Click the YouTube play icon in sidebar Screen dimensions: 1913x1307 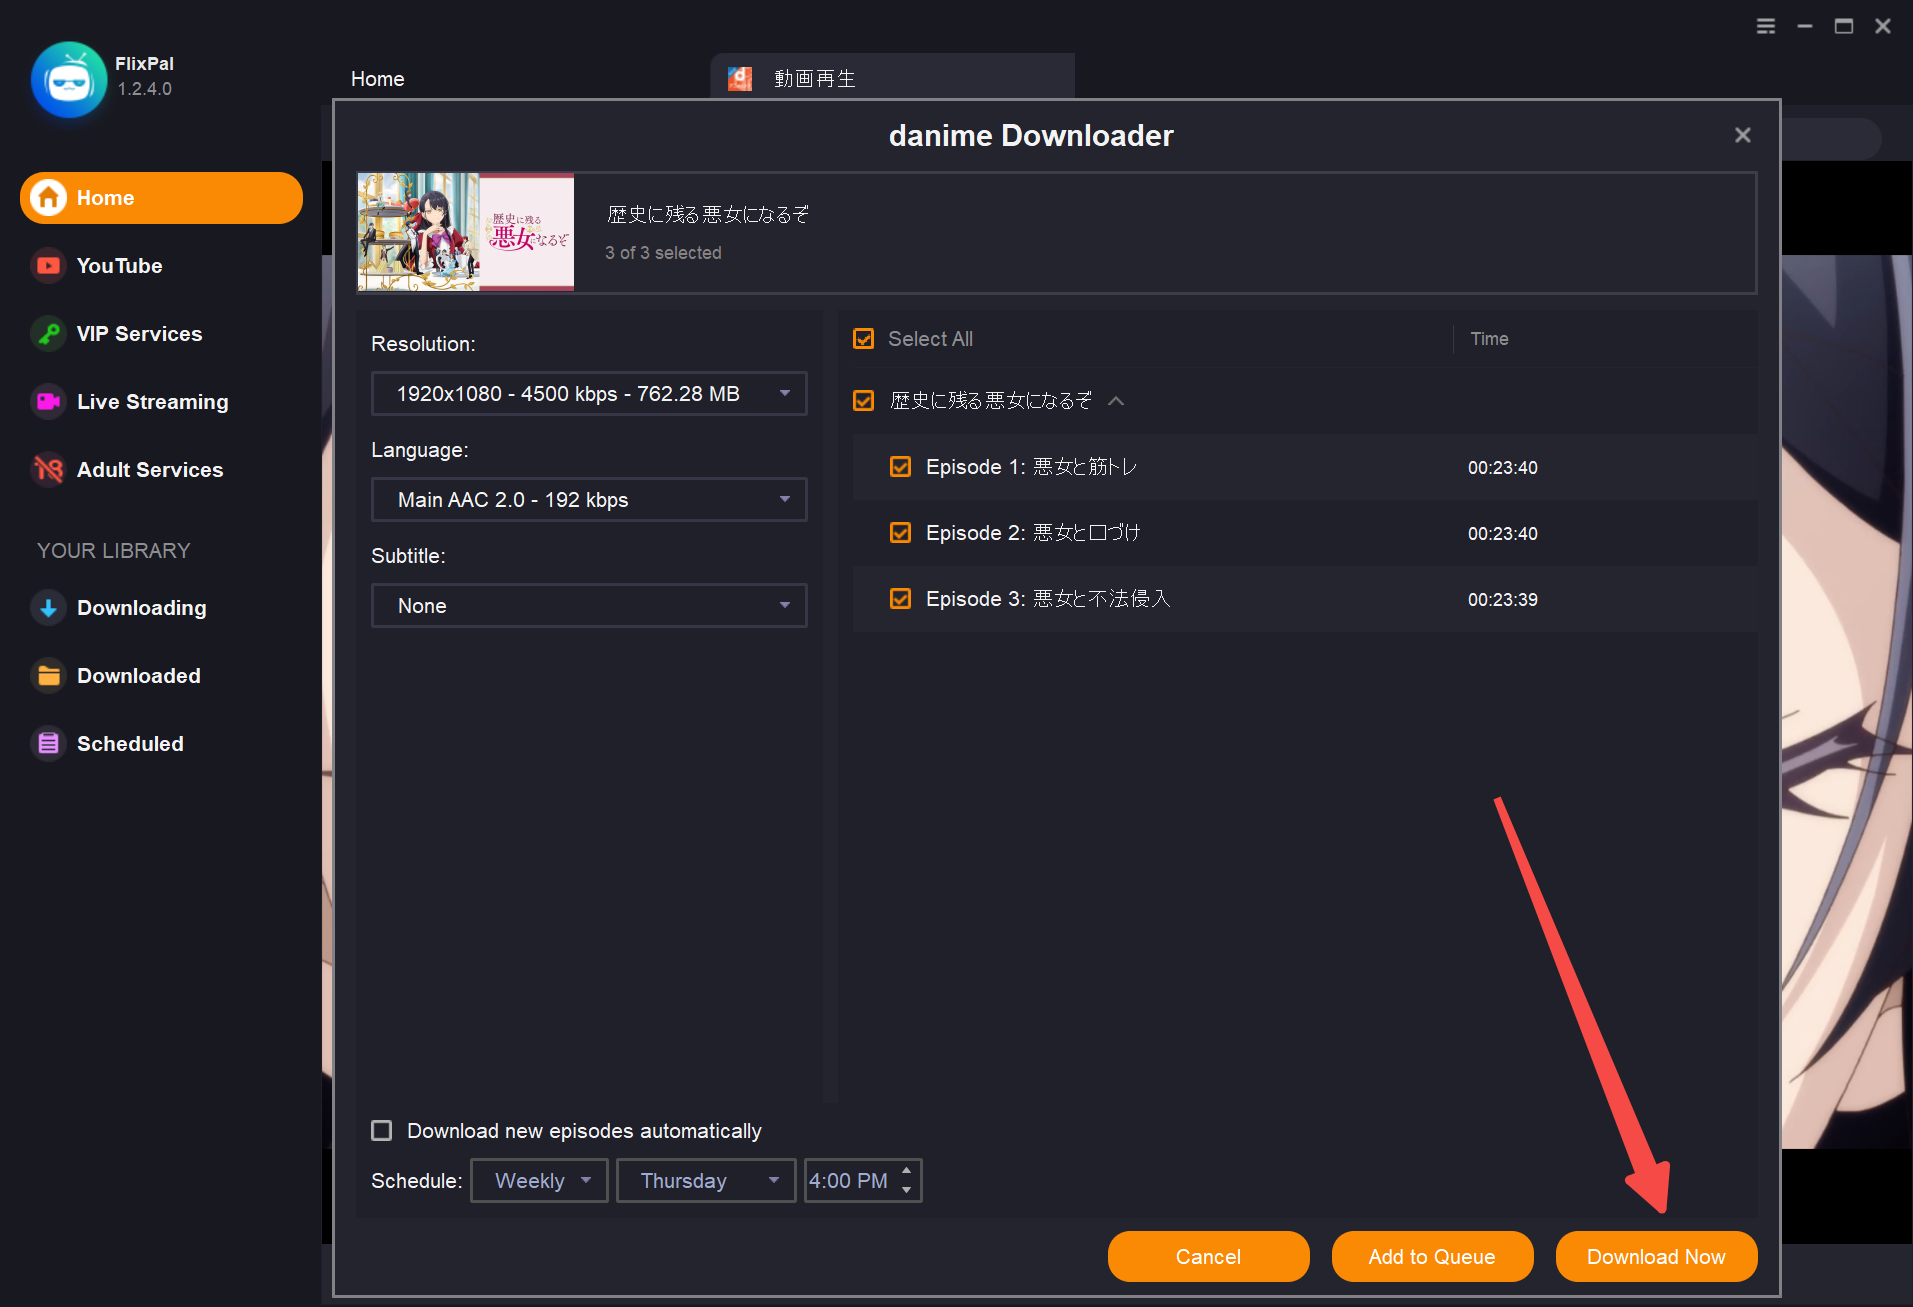tap(48, 266)
